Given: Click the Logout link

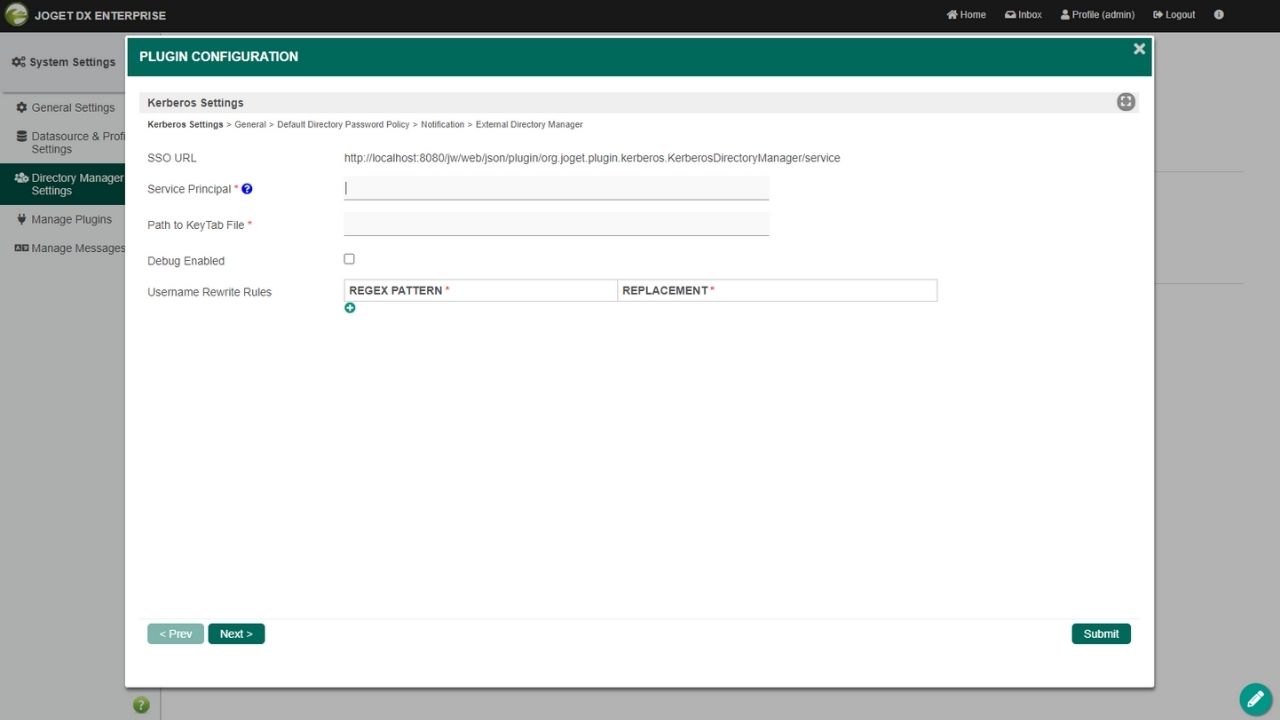Looking at the screenshot, I should click(x=1174, y=15).
